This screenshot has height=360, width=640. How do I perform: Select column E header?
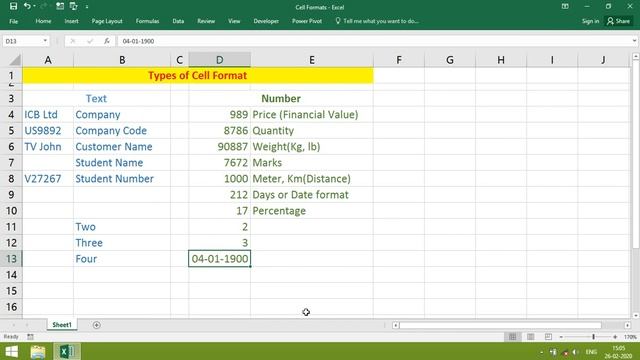click(312, 60)
